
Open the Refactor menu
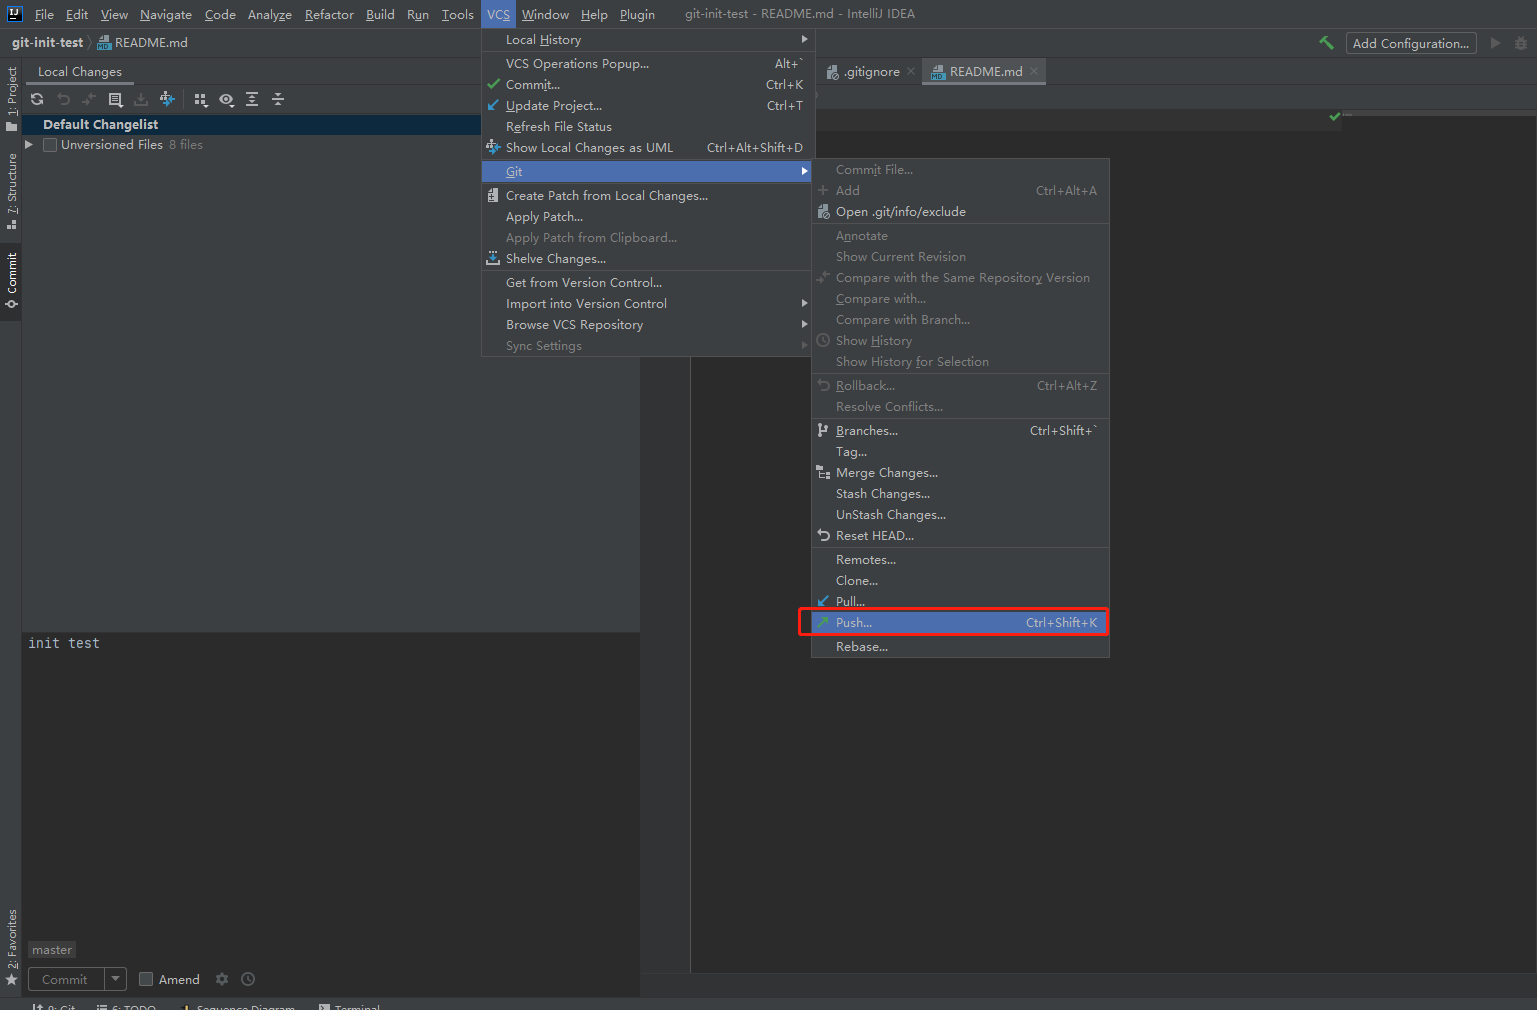(329, 14)
